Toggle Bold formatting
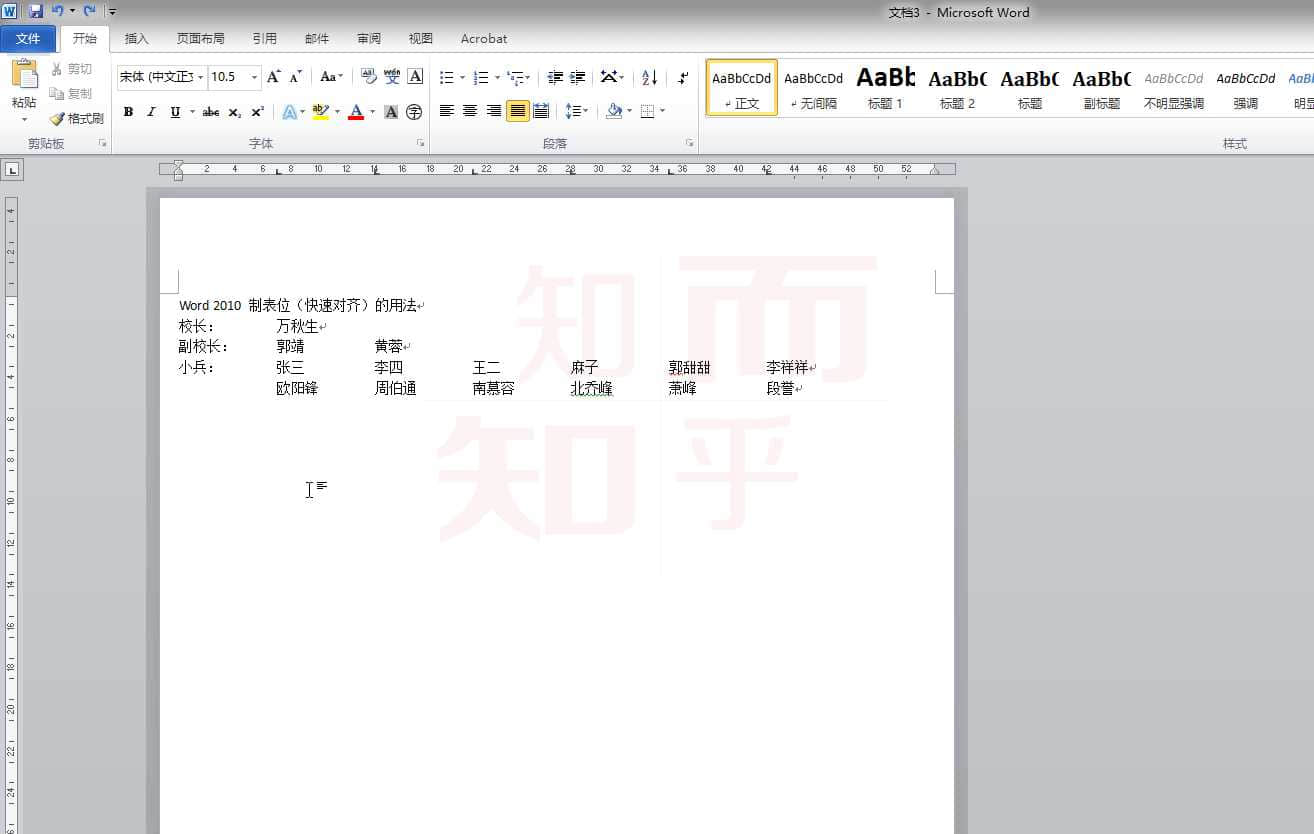1314x834 pixels. [128, 112]
